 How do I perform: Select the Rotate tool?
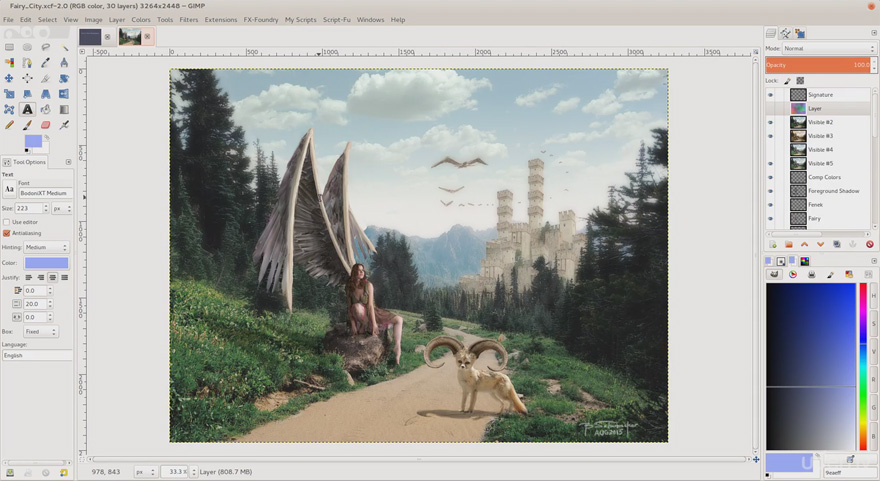[x=64, y=78]
